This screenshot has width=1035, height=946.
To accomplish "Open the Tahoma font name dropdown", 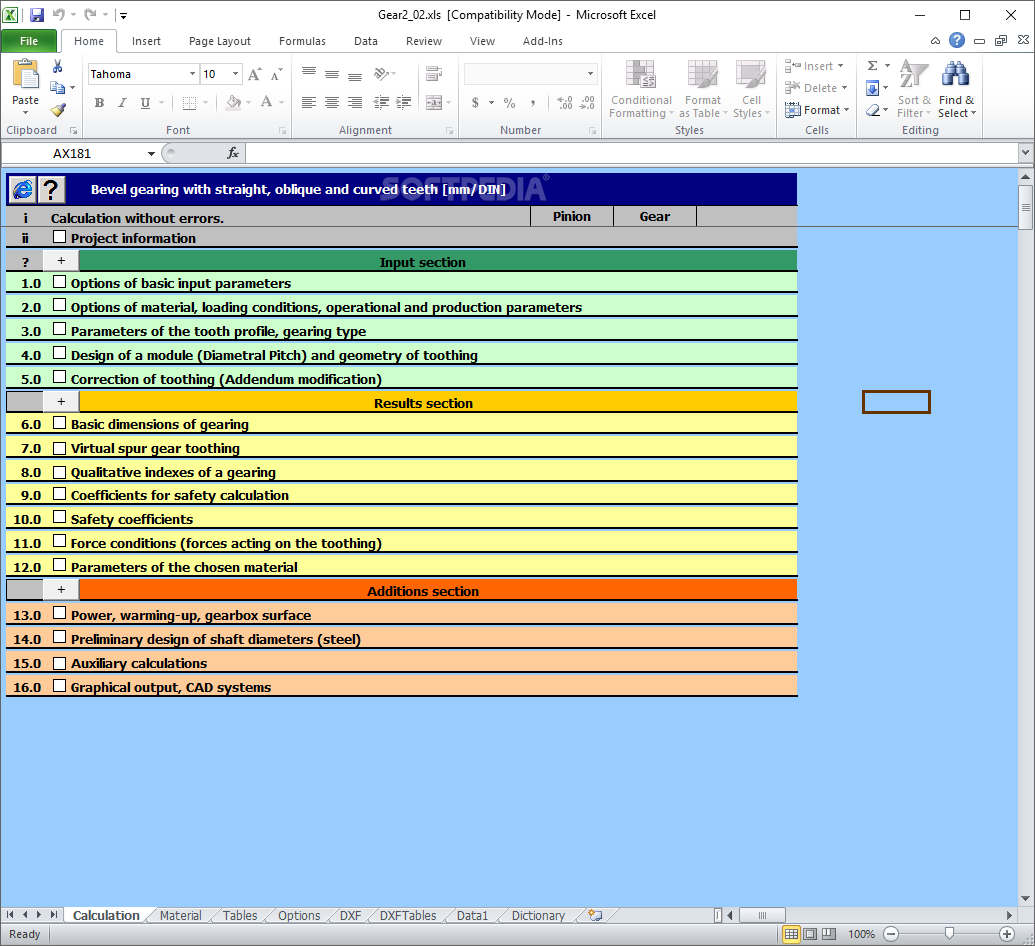I will tap(192, 74).
